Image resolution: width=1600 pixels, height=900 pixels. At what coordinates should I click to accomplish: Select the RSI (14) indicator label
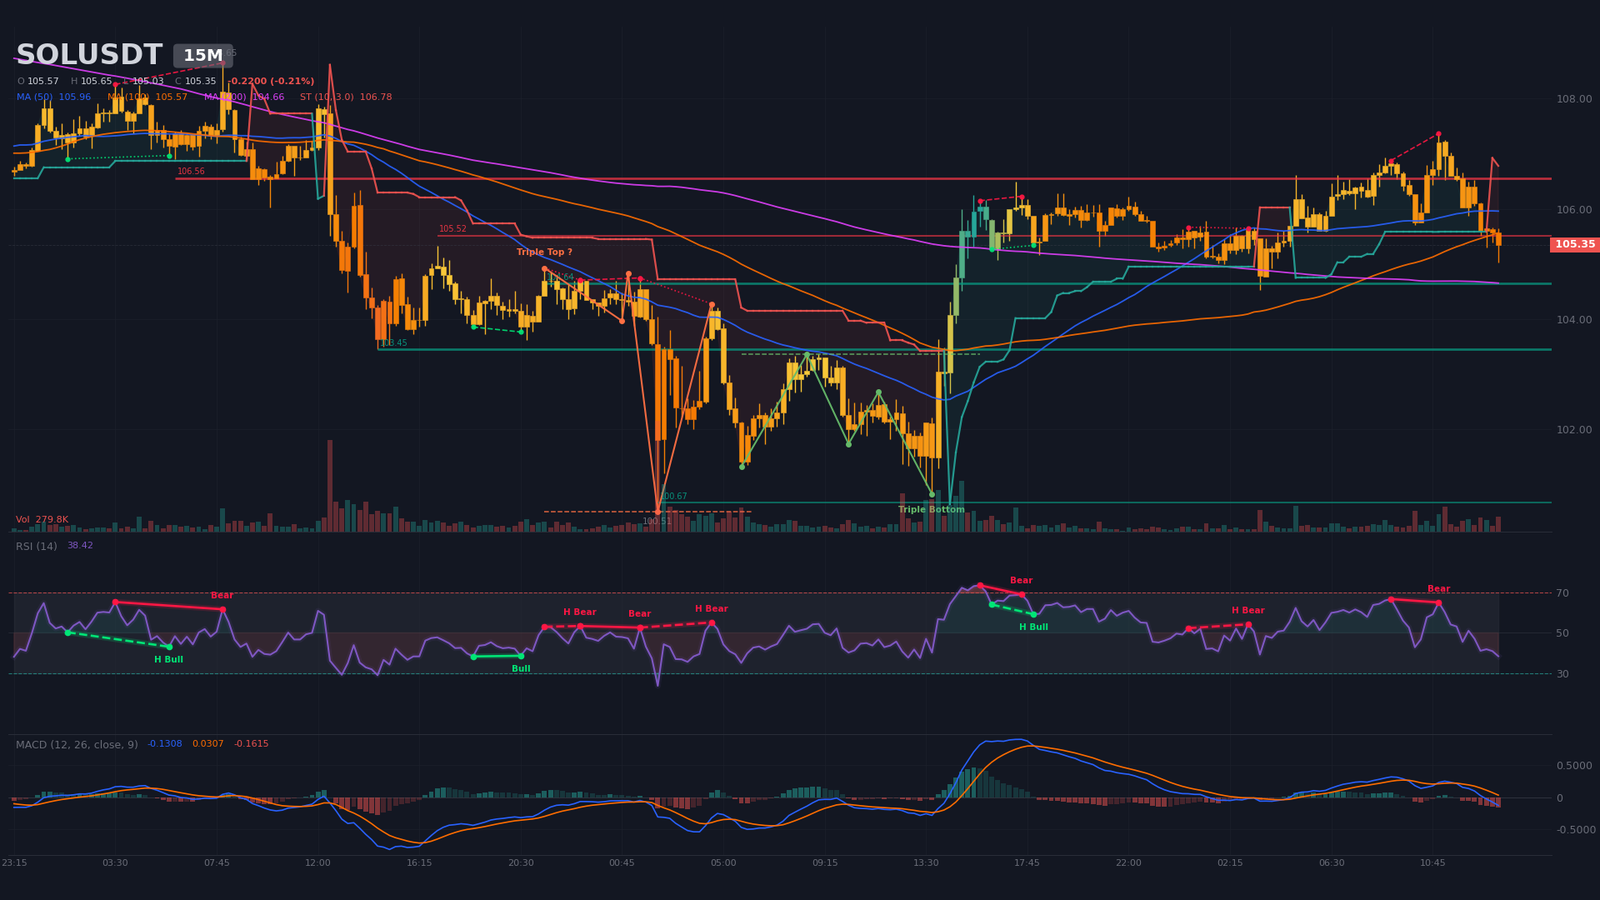[x=36, y=546]
